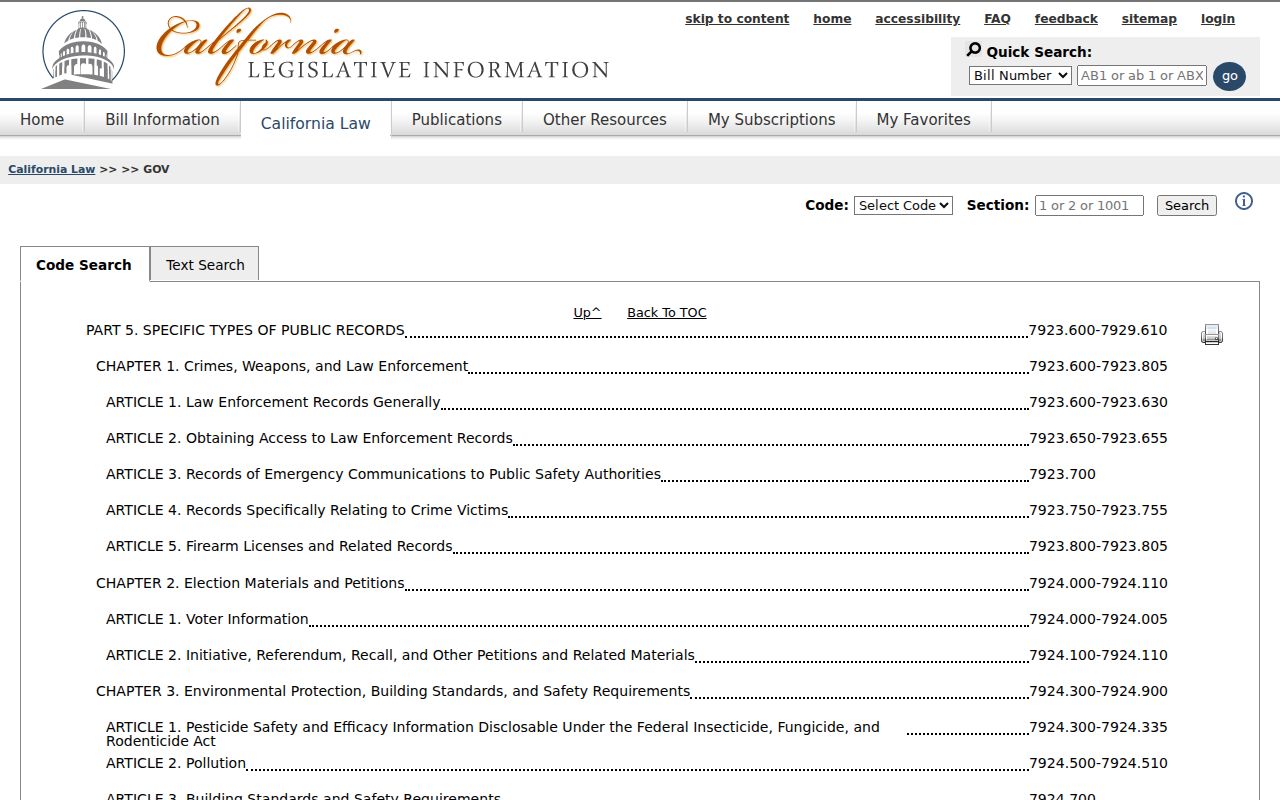The width and height of the screenshot is (1280, 800).
Task: Click the login link
Action: click(x=1218, y=19)
